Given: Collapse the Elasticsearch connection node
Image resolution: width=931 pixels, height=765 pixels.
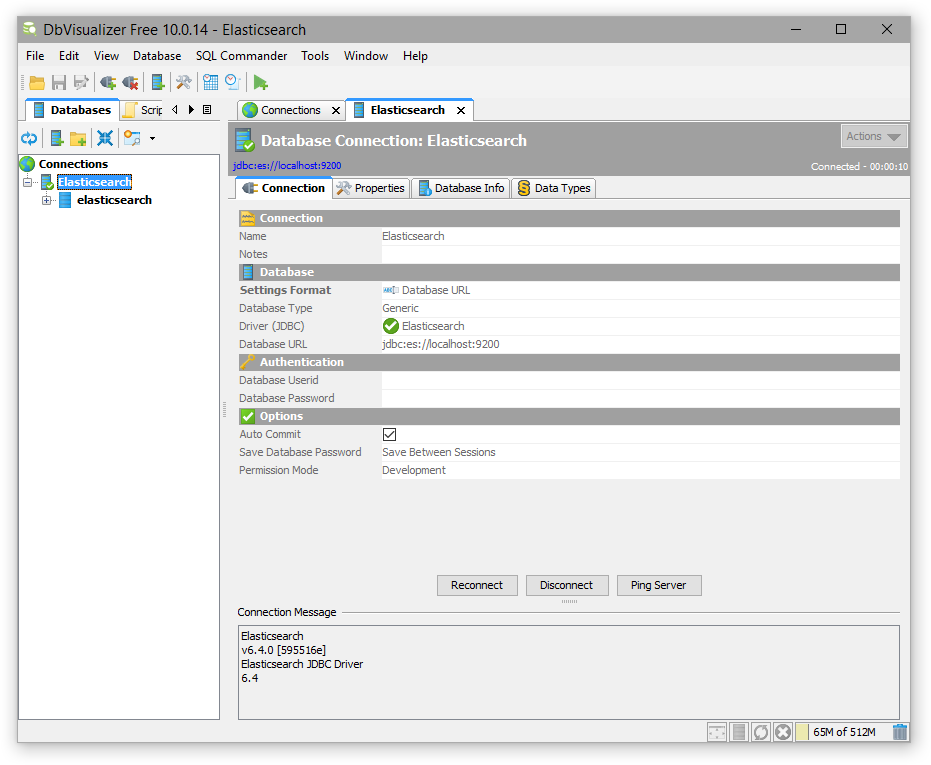Looking at the screenshot, I should [28, 182].
